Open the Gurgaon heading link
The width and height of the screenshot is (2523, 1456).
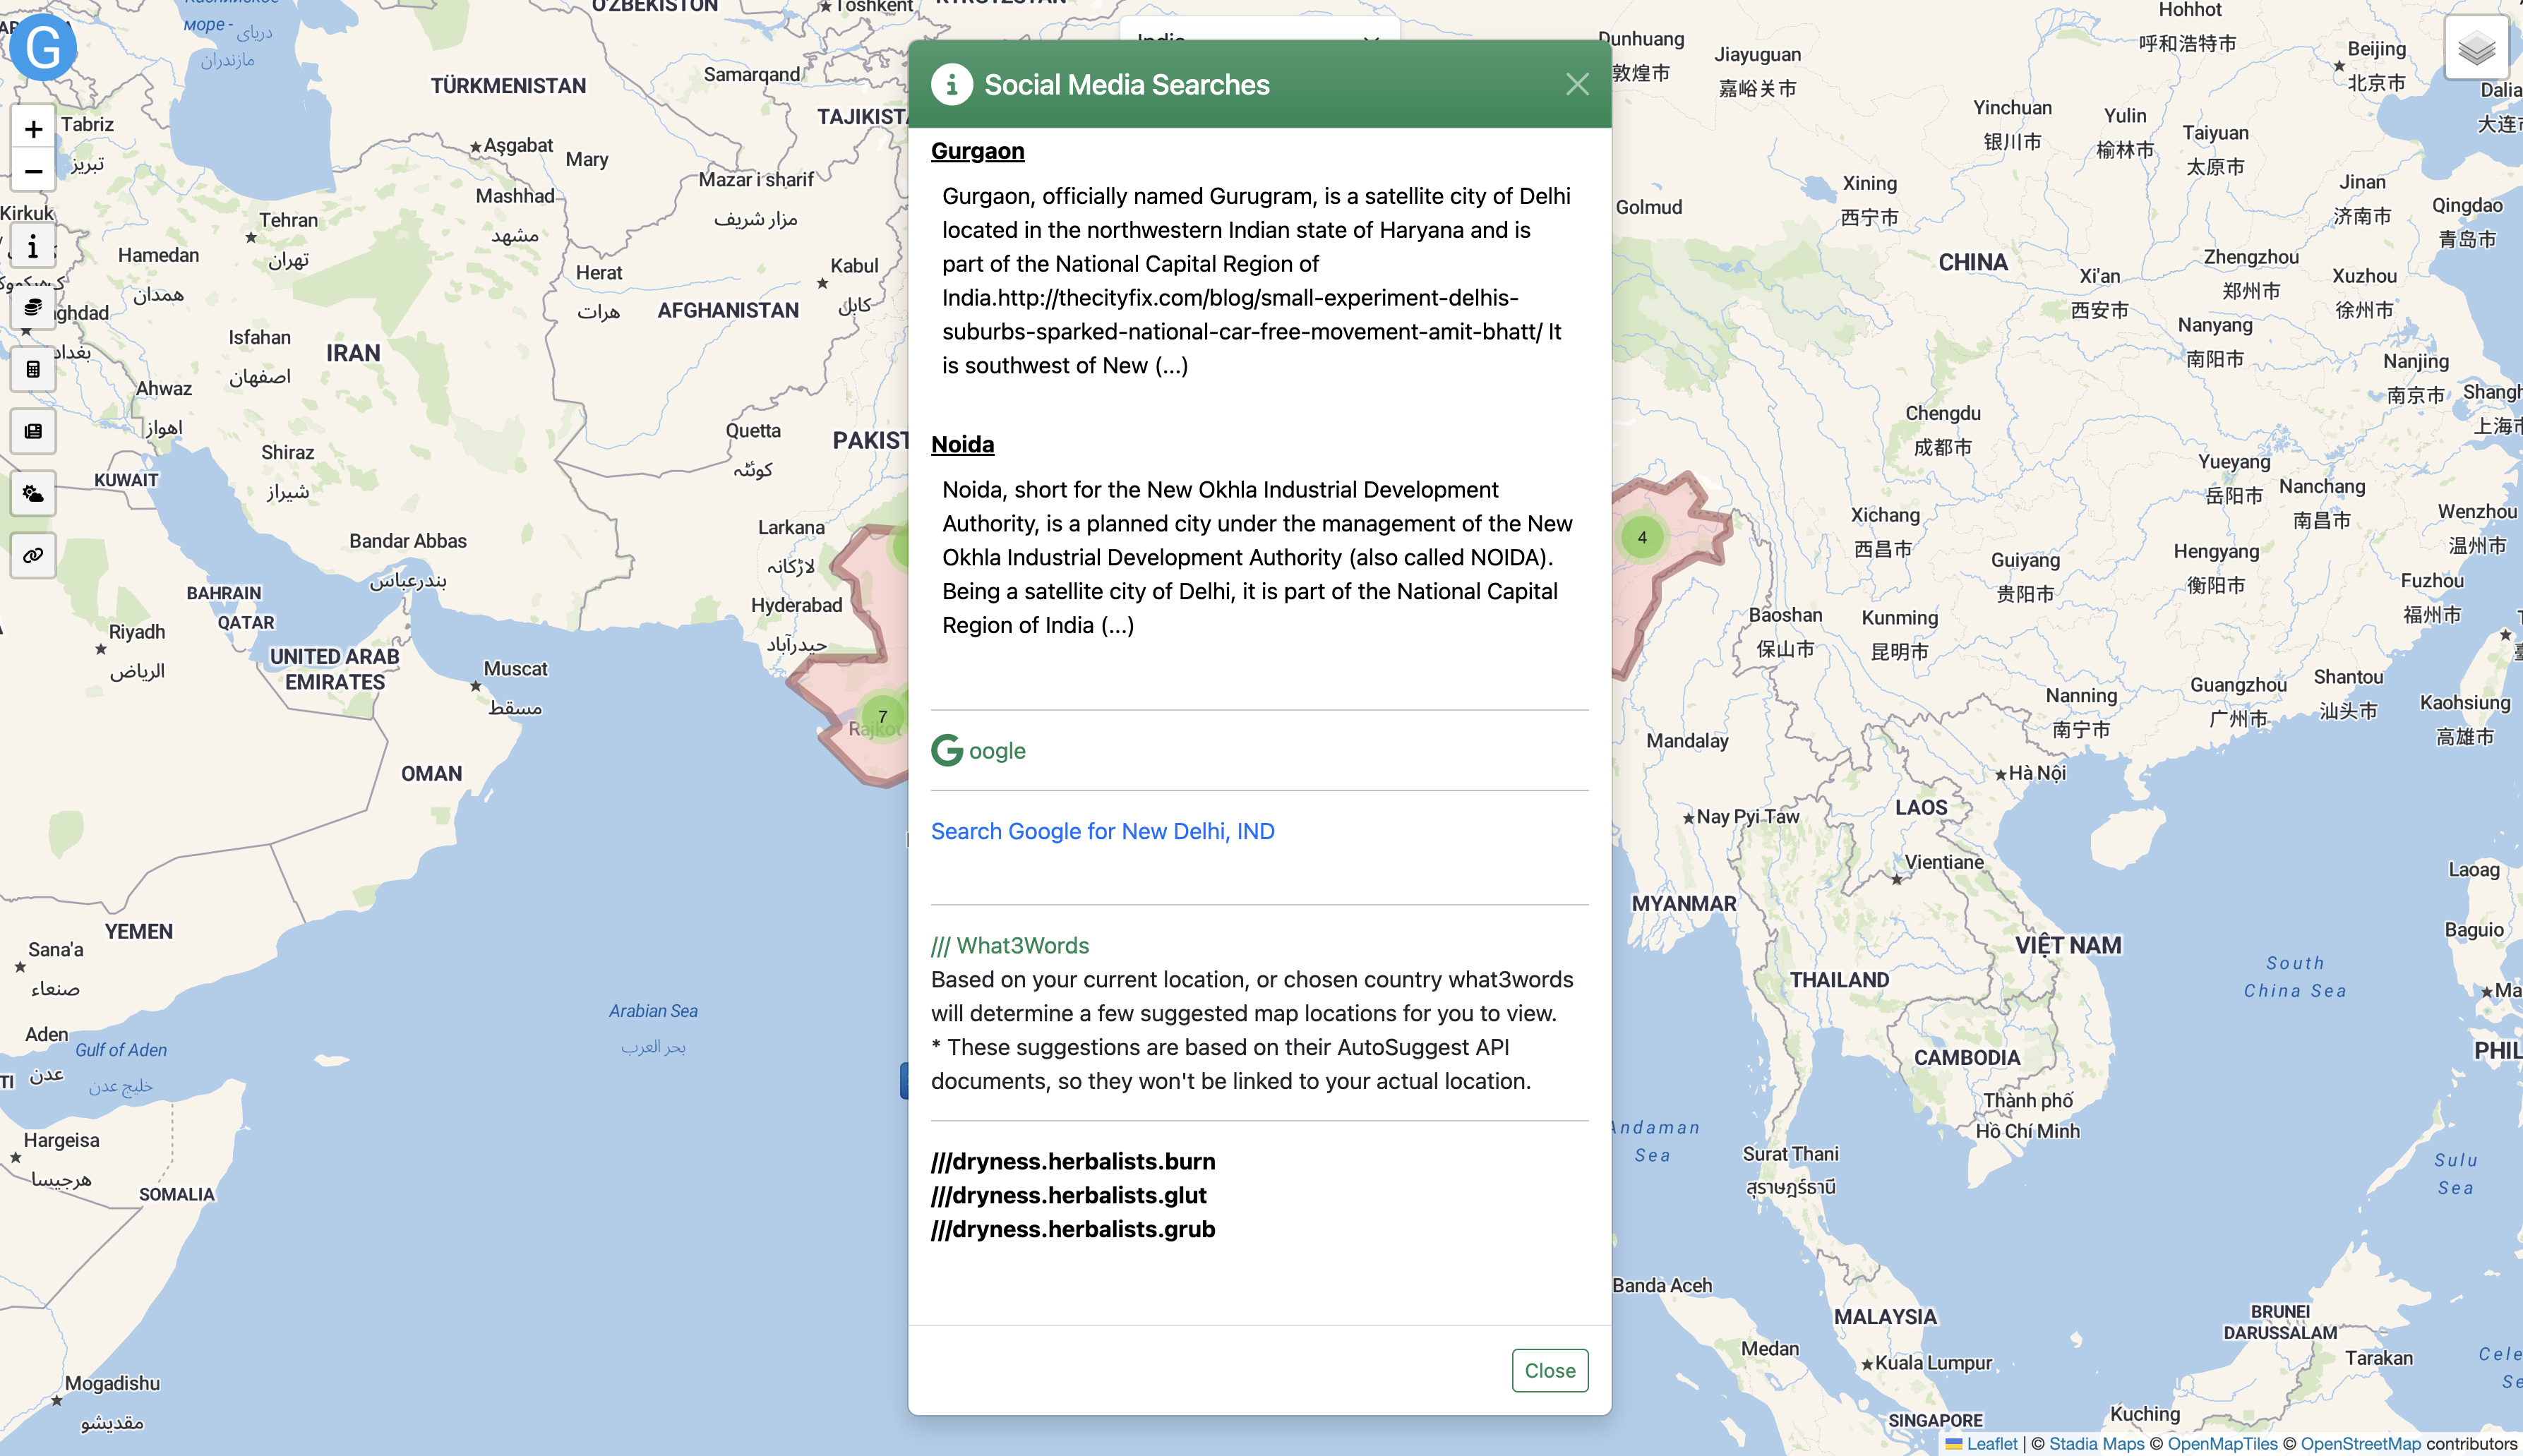pos(977,151)
